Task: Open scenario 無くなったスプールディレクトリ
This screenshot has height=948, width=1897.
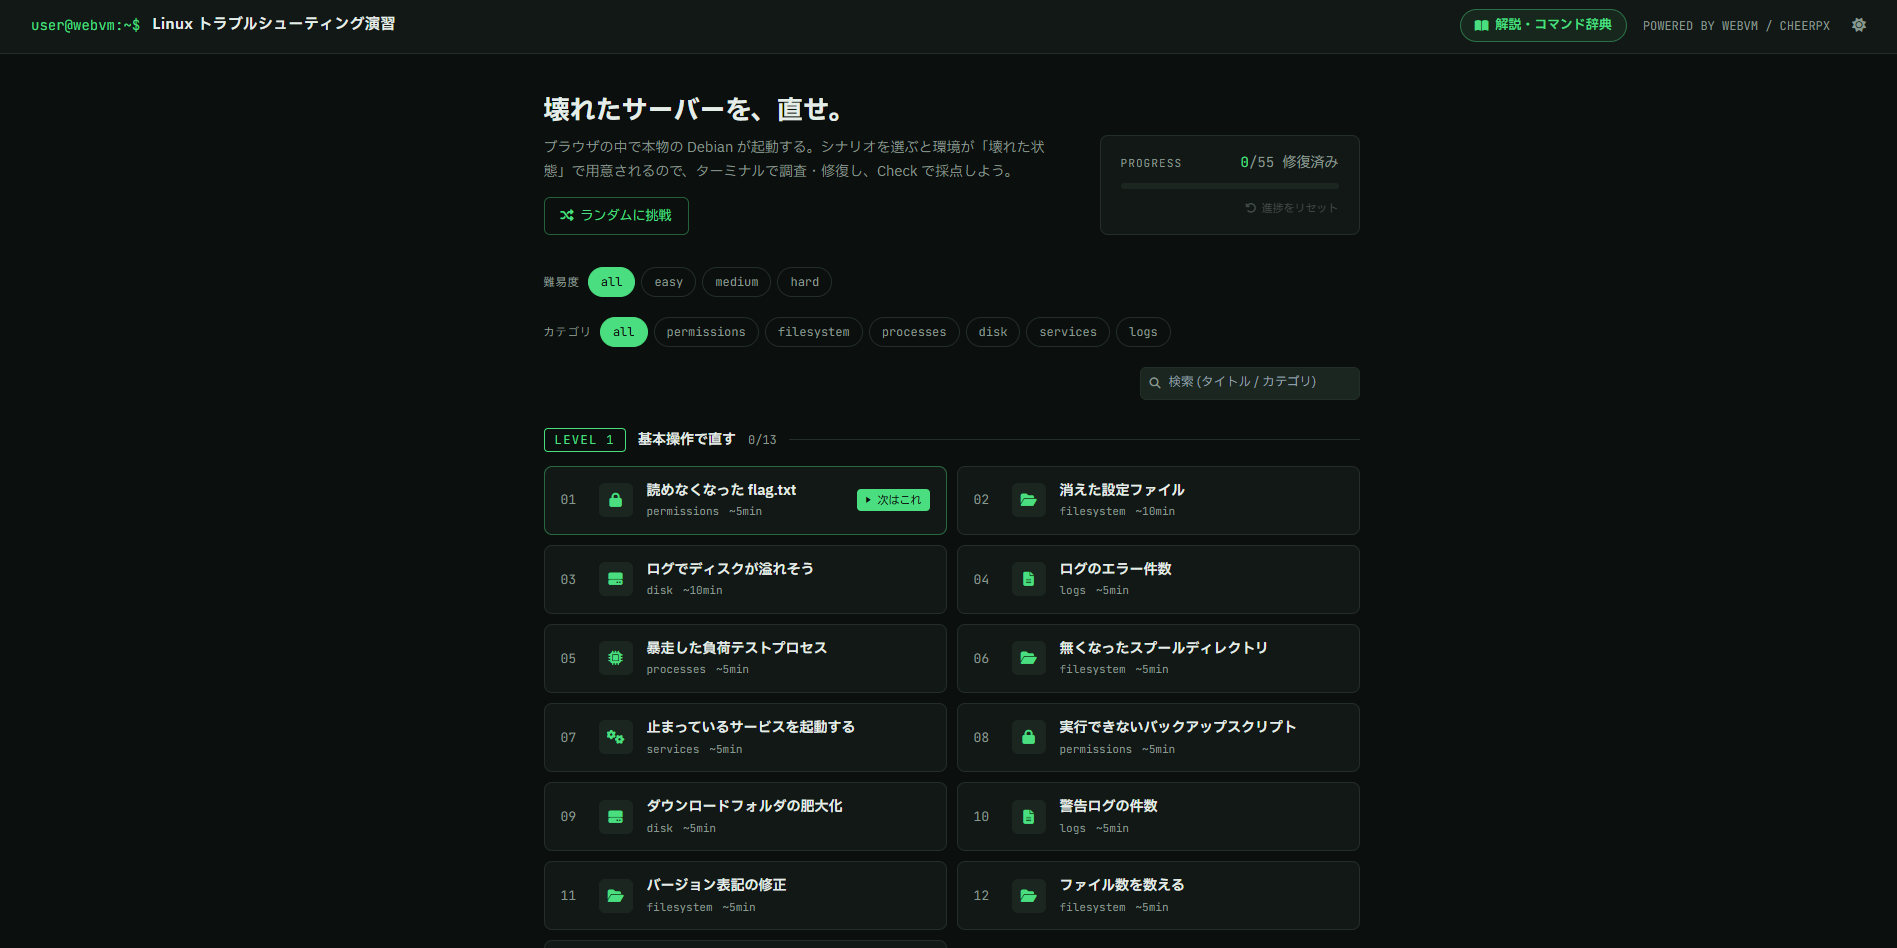Action: click(x=1158, y=658)
